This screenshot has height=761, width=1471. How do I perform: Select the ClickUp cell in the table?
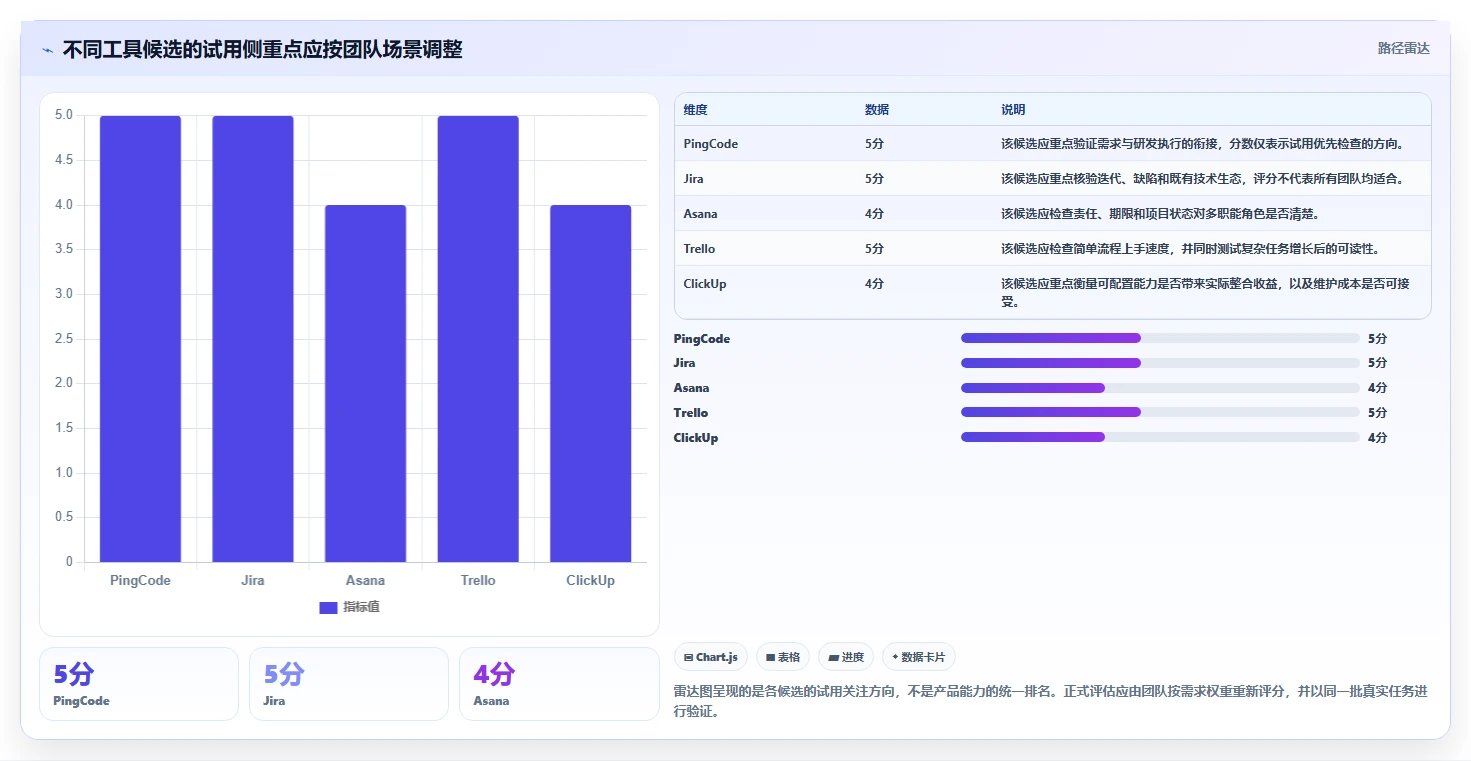(705, 284)
